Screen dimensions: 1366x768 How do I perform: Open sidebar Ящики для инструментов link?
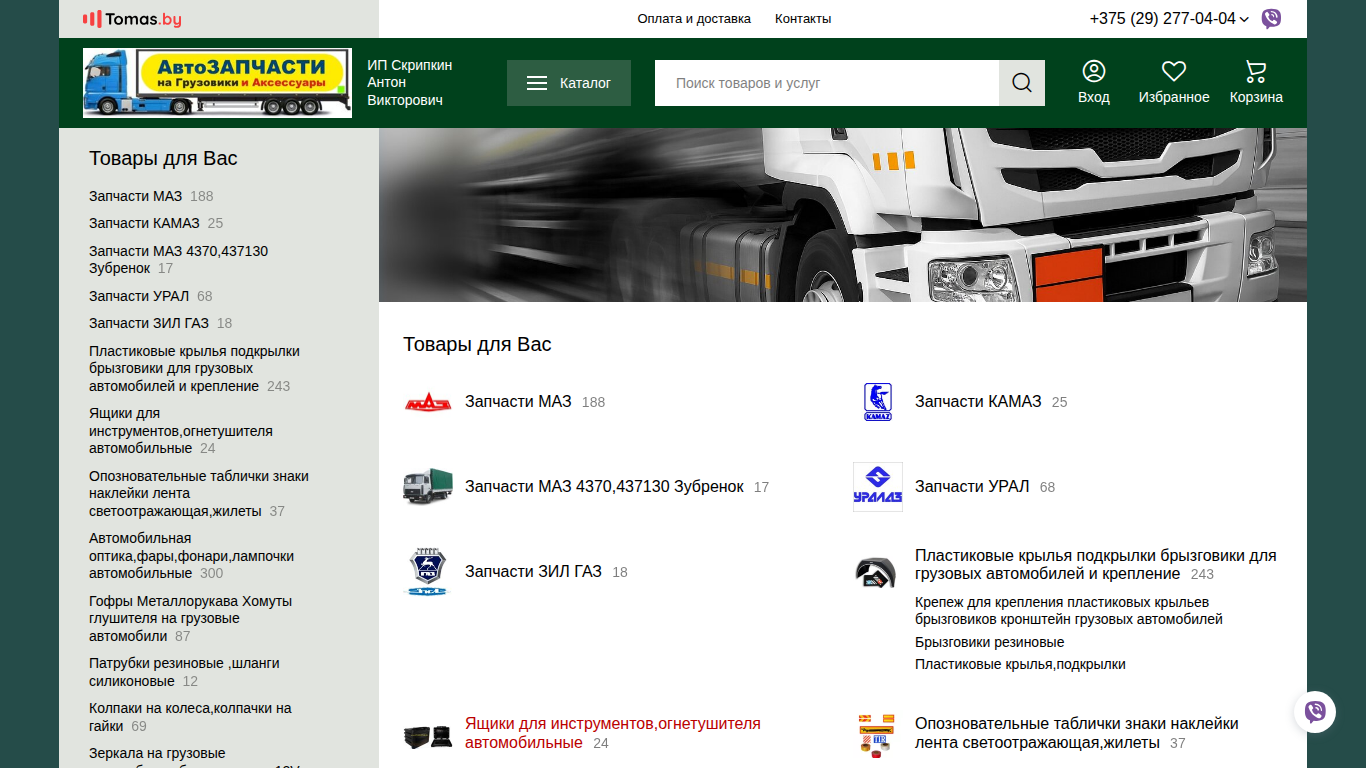click(x=181, y=431)
